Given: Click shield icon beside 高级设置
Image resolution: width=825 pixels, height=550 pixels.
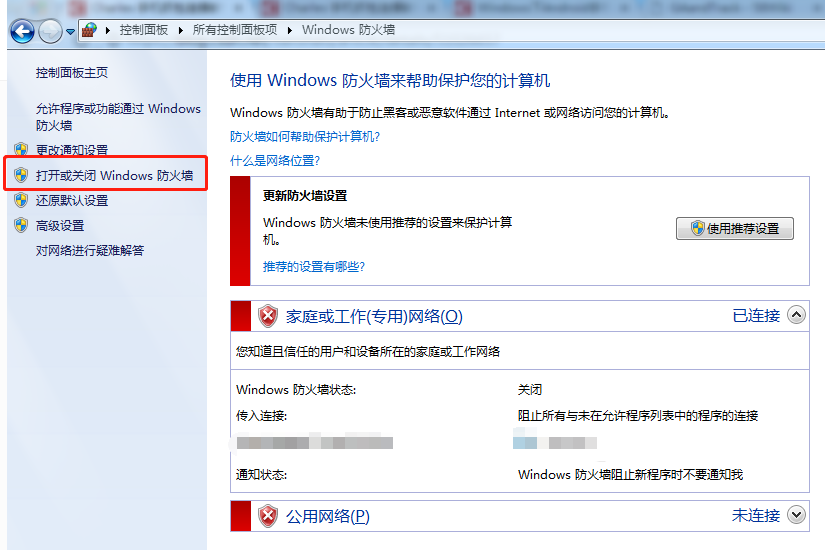Looking at the screenshot, I should 21,225.
